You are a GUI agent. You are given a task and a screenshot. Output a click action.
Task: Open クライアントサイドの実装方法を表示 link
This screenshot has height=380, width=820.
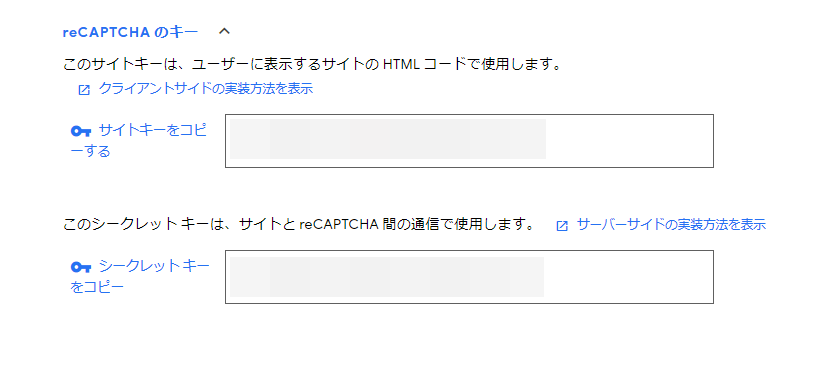[206, 89]
